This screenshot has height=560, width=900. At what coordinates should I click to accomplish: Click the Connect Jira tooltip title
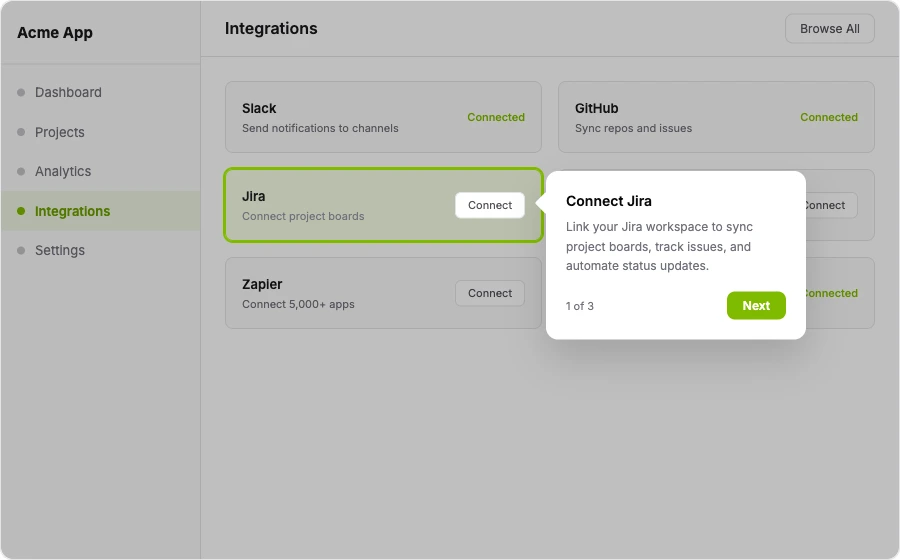pos(608,201)
